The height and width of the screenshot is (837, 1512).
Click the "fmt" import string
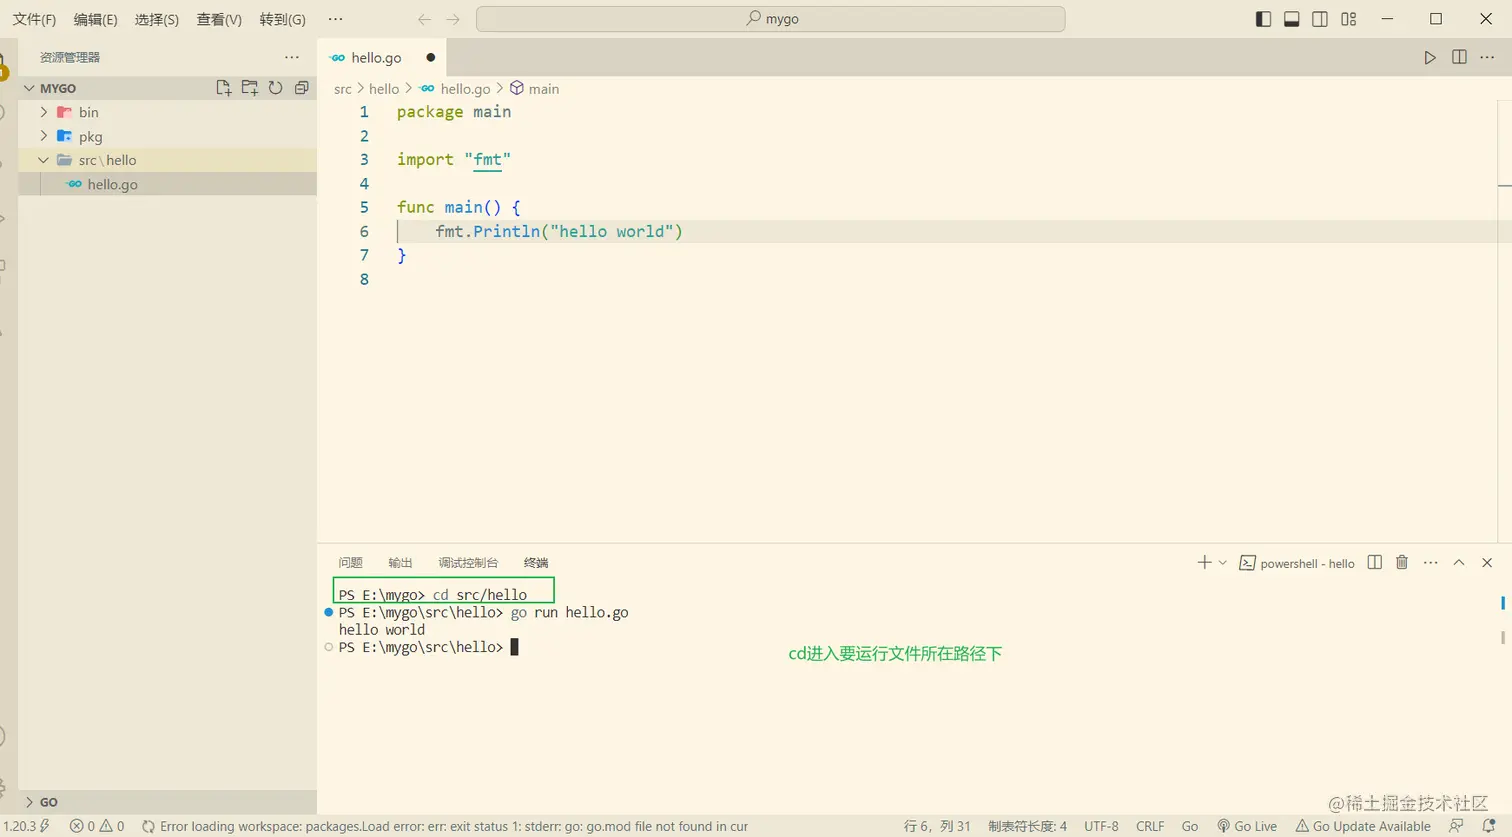[x=488, y=160]
